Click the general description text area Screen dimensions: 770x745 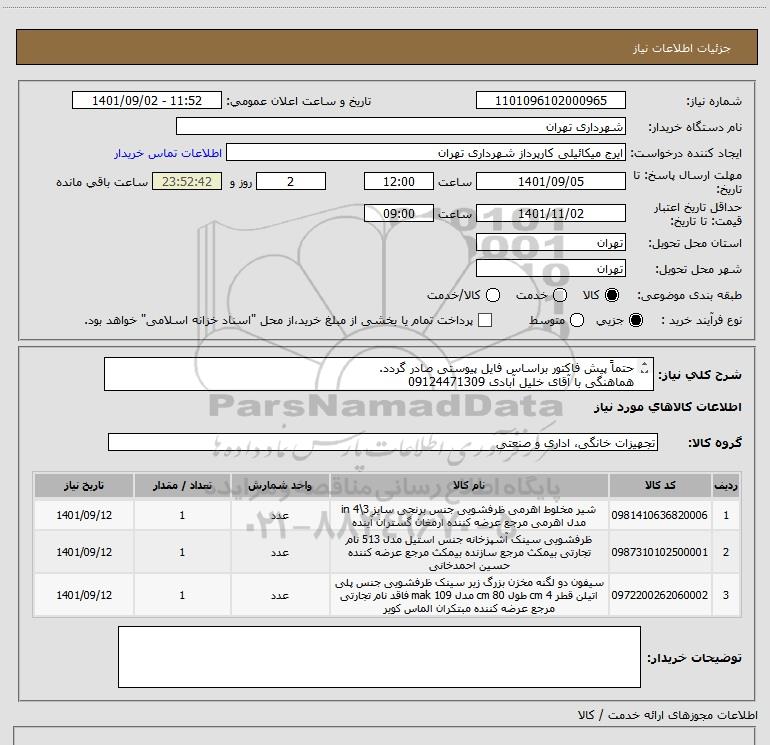[379, 374]
